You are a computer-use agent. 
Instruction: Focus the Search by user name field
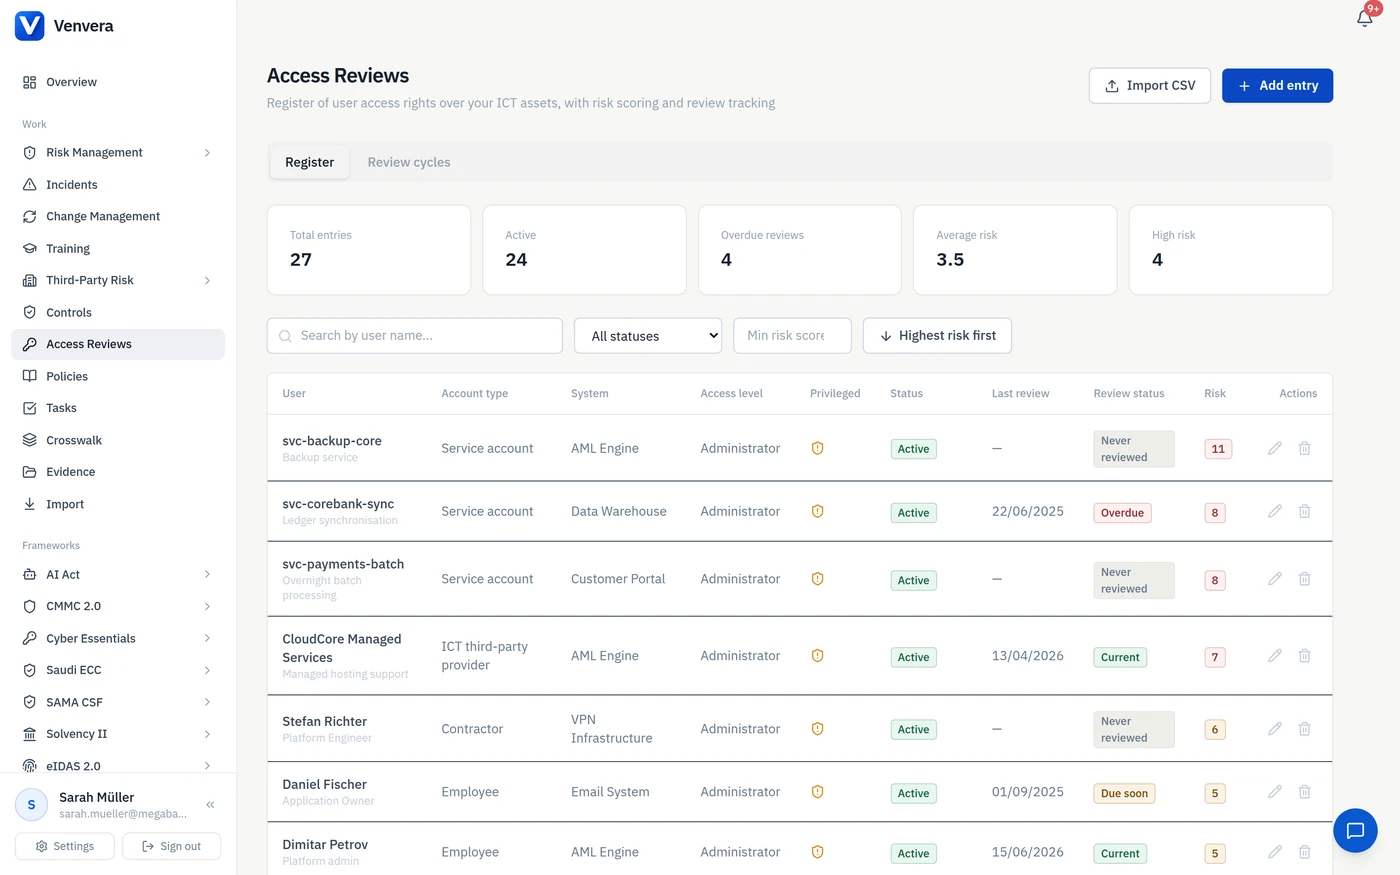(x=415, y=336)
